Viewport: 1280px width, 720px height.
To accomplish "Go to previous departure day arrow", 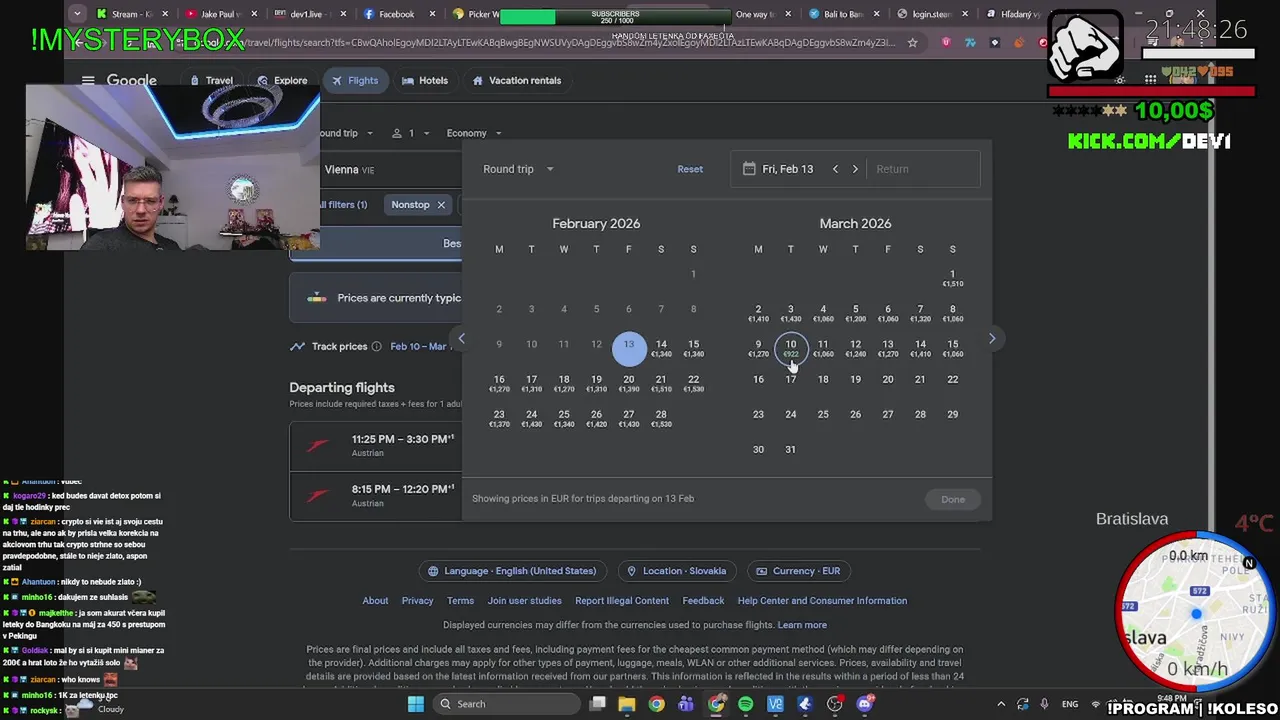I will (x=835, y=169).
